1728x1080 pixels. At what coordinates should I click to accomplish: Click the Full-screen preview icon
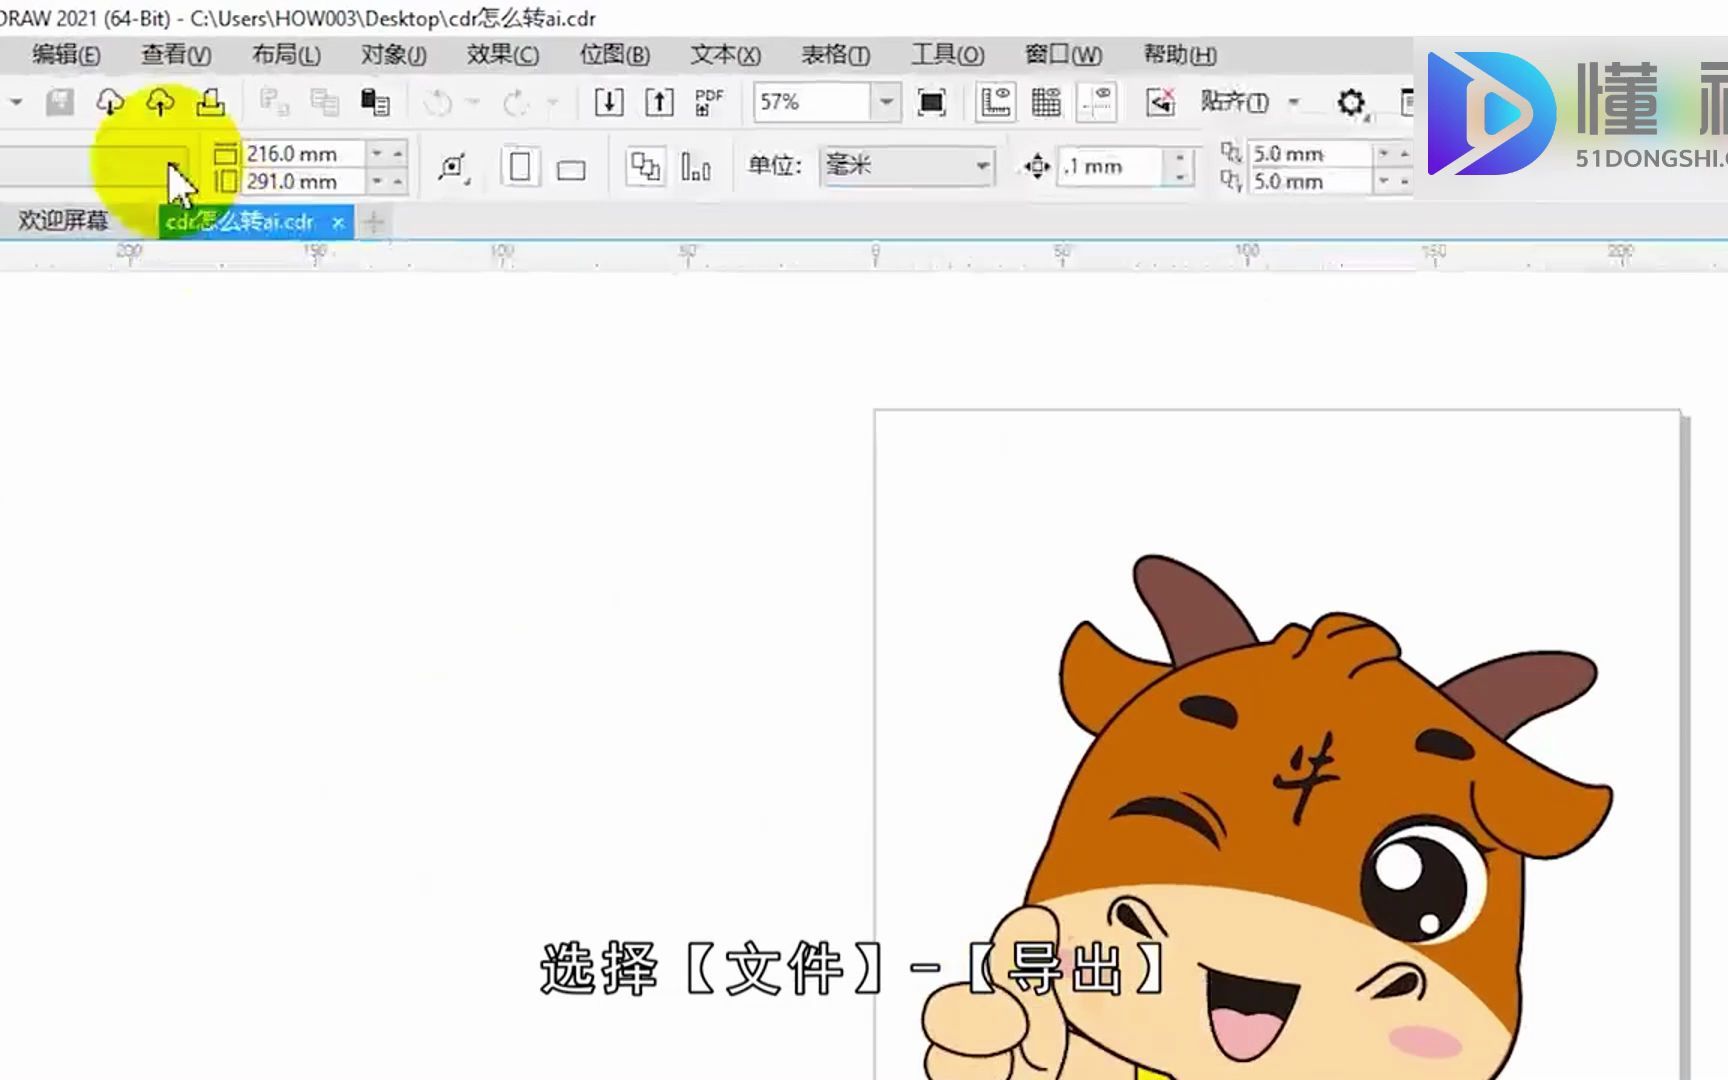(x=931, y=102)
